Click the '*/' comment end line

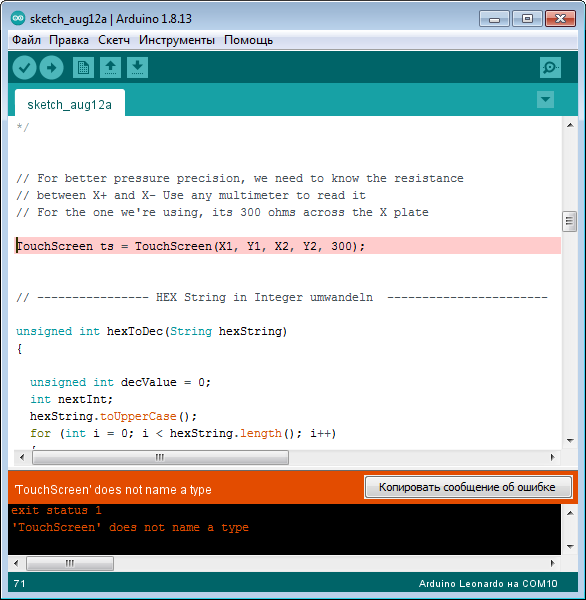click(23, 127)
